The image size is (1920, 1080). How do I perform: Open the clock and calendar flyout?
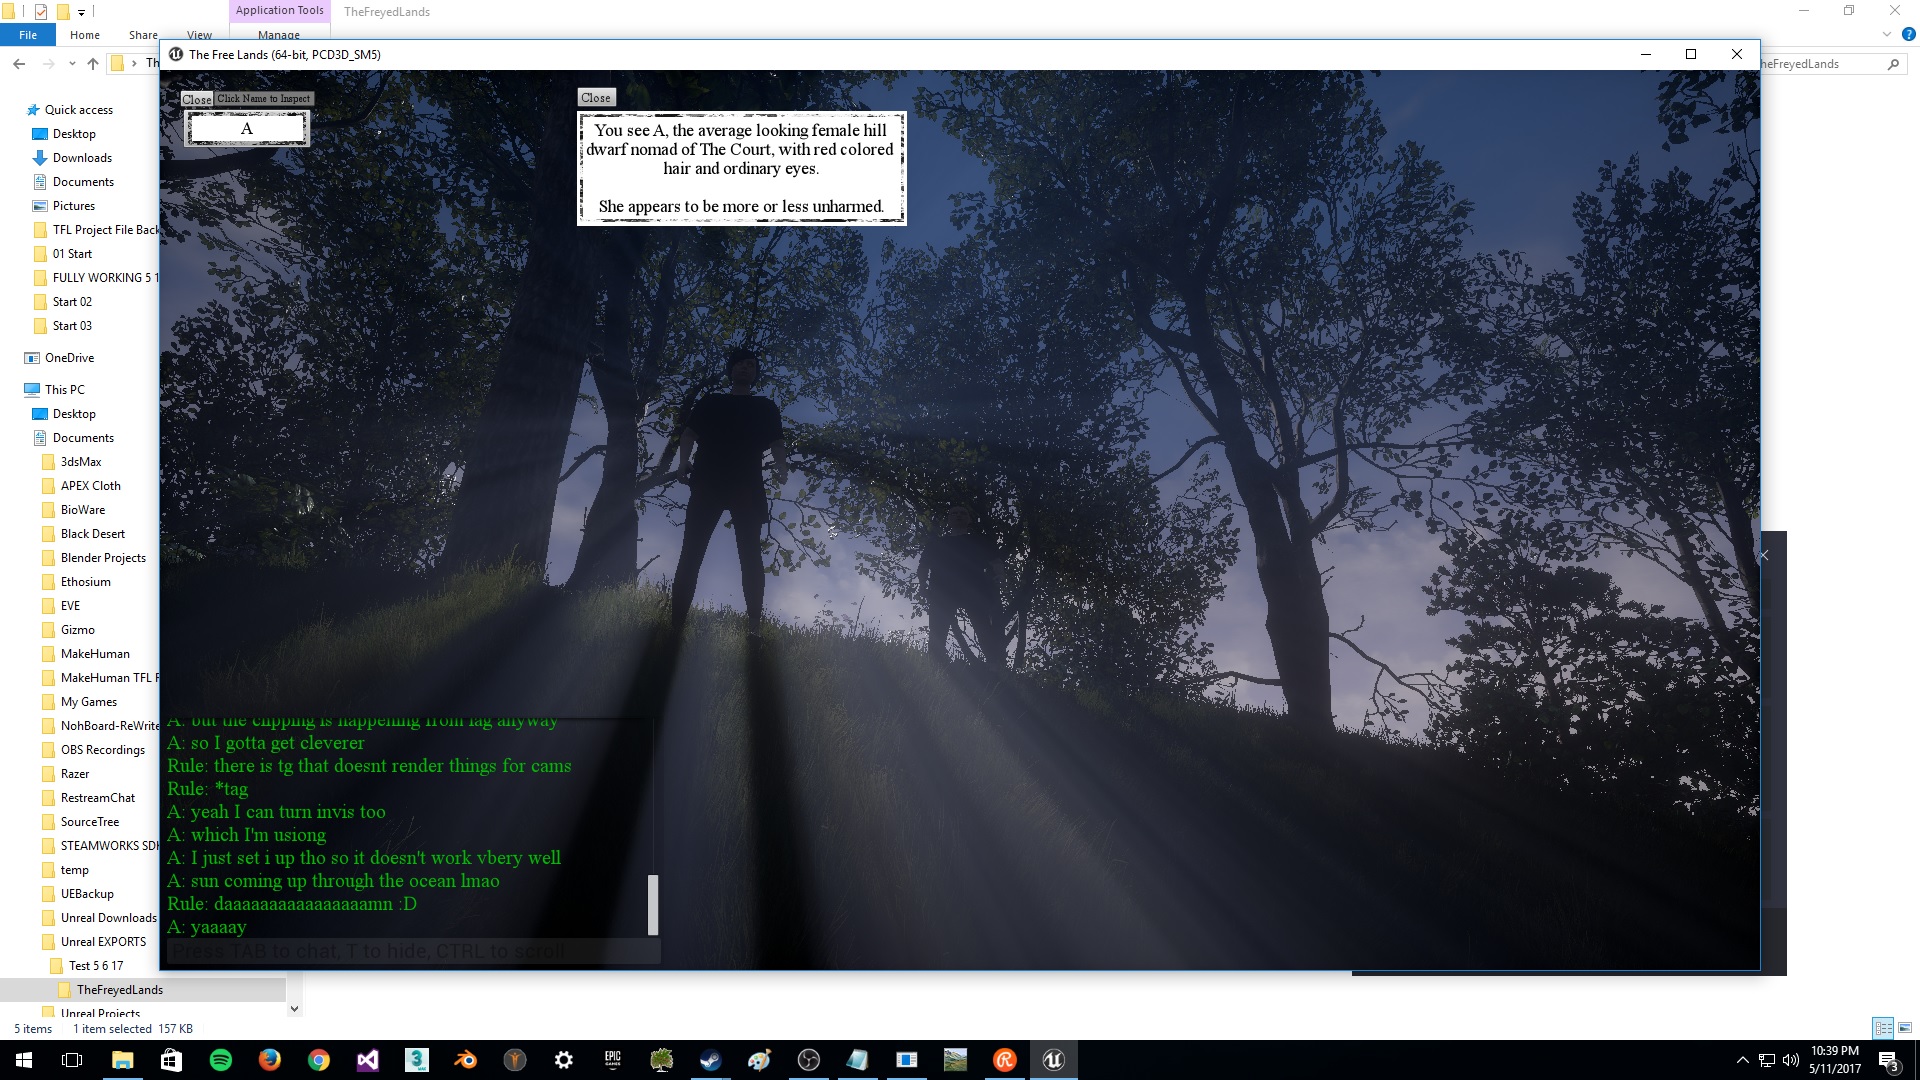pyautogui.click(x=1835, y=1060)
